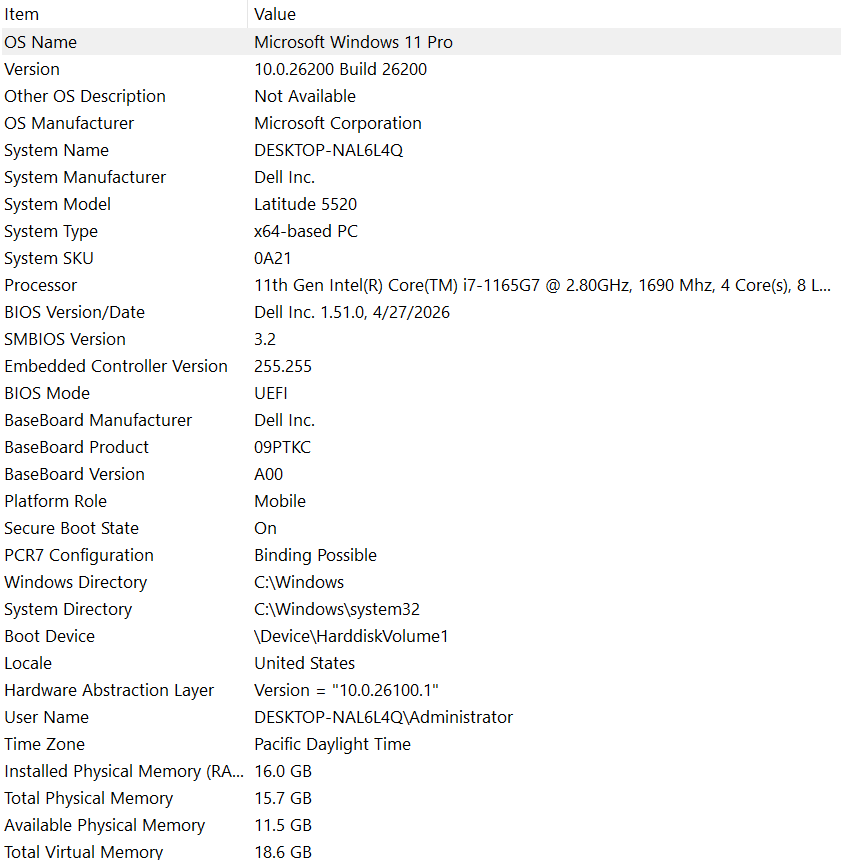The image size is (841, 860).
Task: Select the System Manufacturer row label
Action: [85, 177]
